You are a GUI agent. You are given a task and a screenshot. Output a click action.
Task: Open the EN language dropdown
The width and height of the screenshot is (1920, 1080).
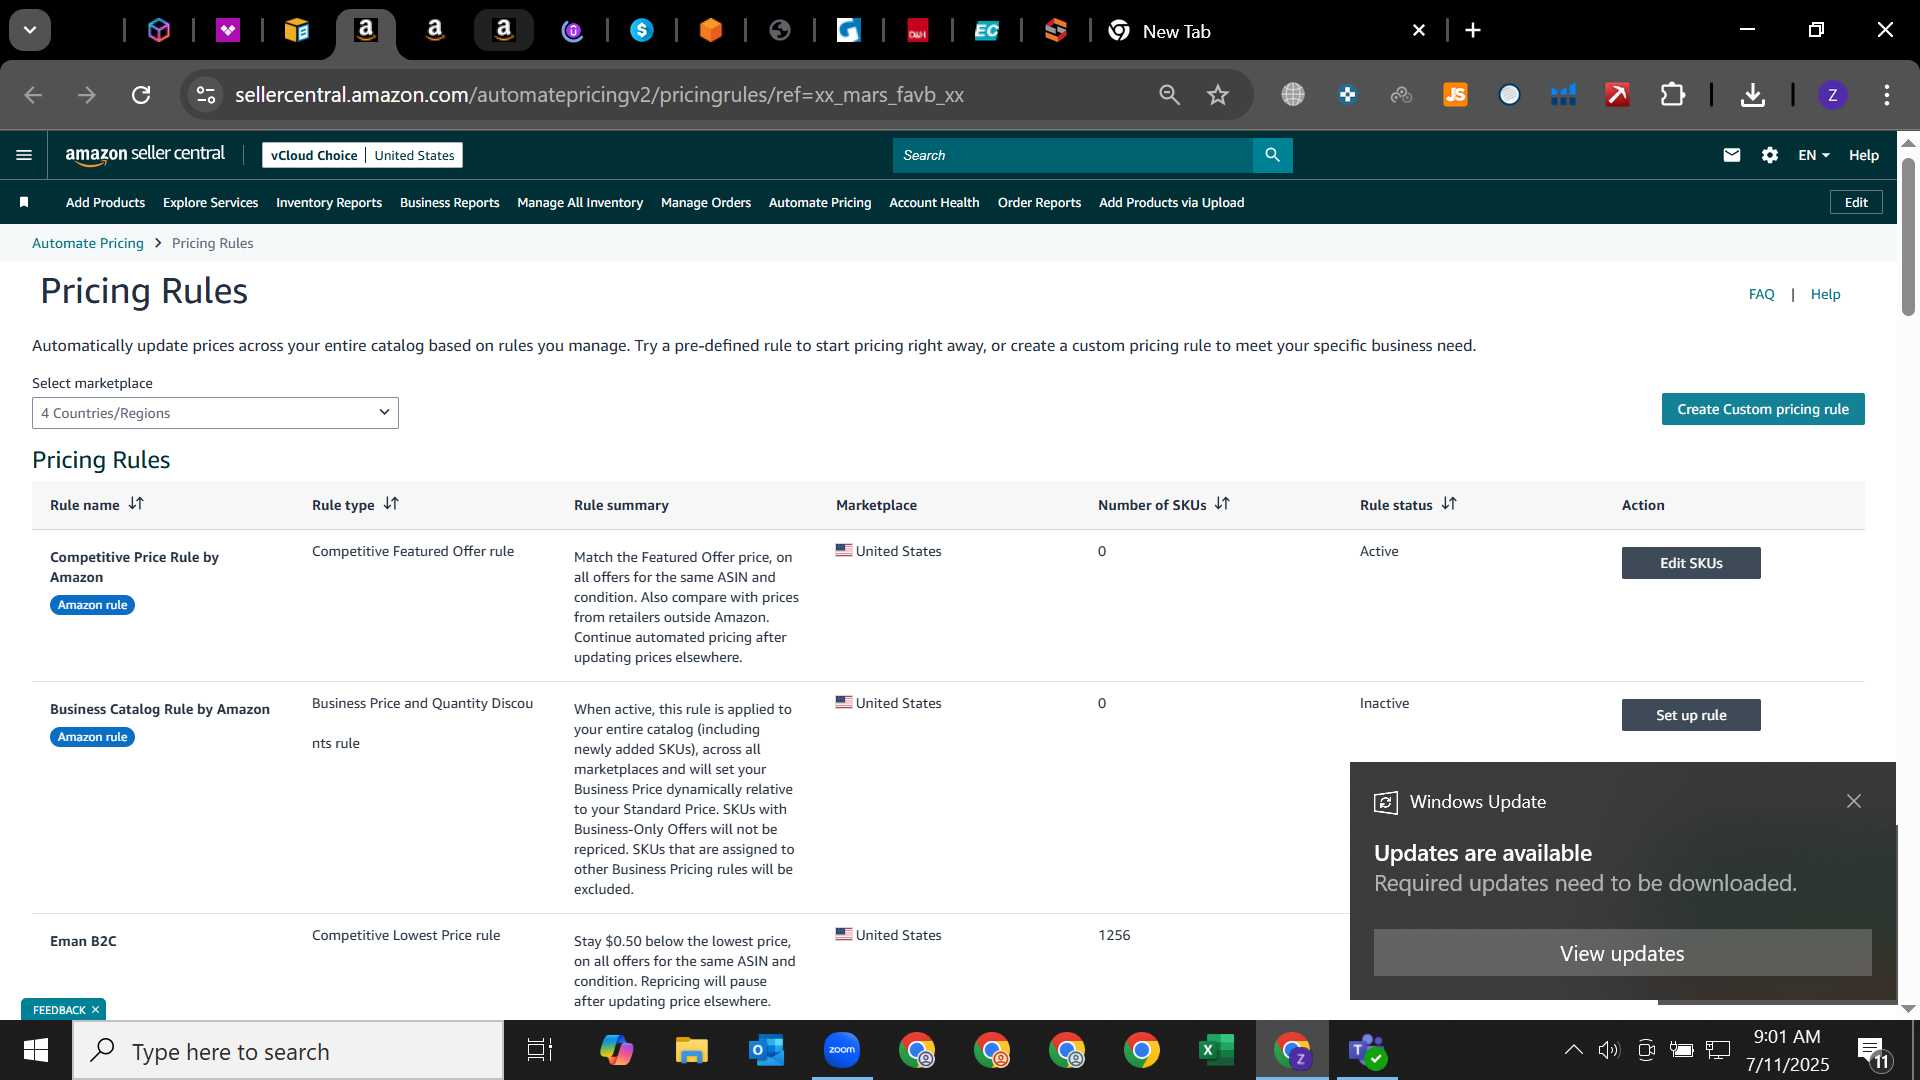[x=1813, y=155]
